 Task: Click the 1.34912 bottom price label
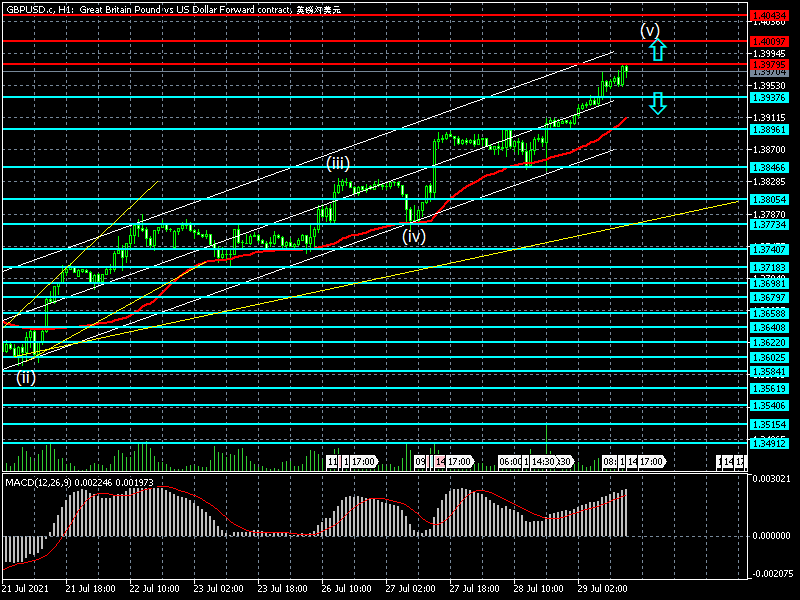tap(770, 442)
